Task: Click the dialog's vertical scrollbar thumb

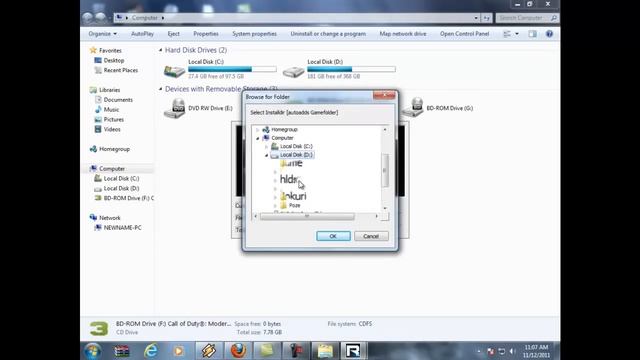Action: [x=384, y=170]
